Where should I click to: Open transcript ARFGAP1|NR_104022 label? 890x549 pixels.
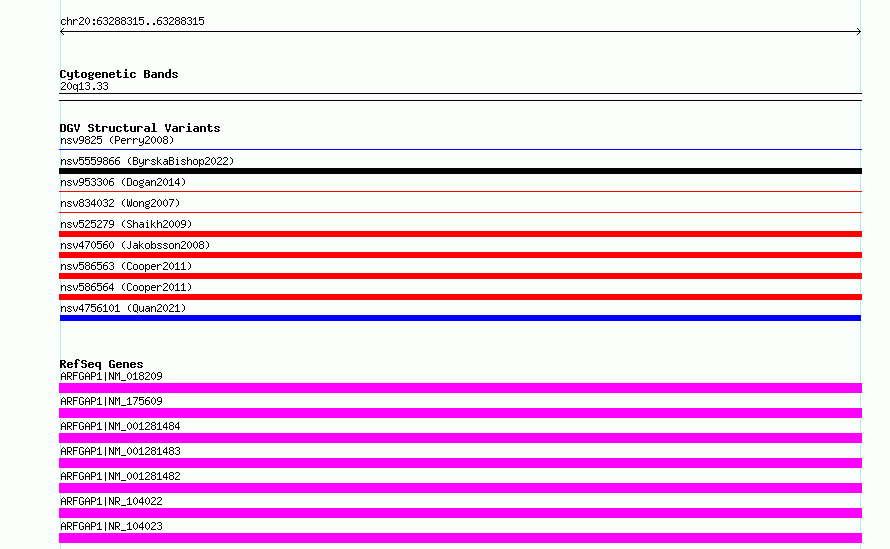coord(111,501)
